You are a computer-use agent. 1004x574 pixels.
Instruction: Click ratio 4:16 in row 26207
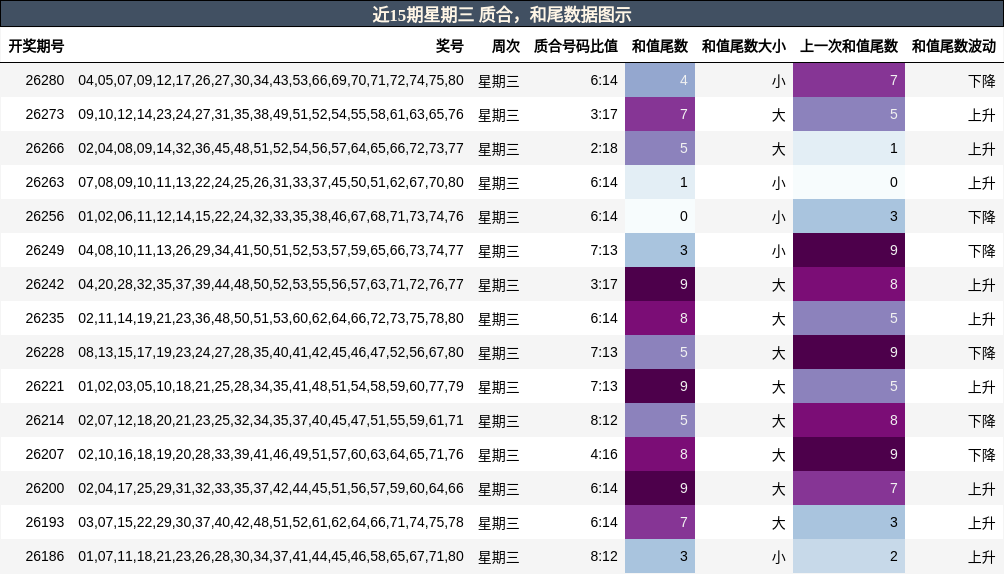click(x=604, y=454)
